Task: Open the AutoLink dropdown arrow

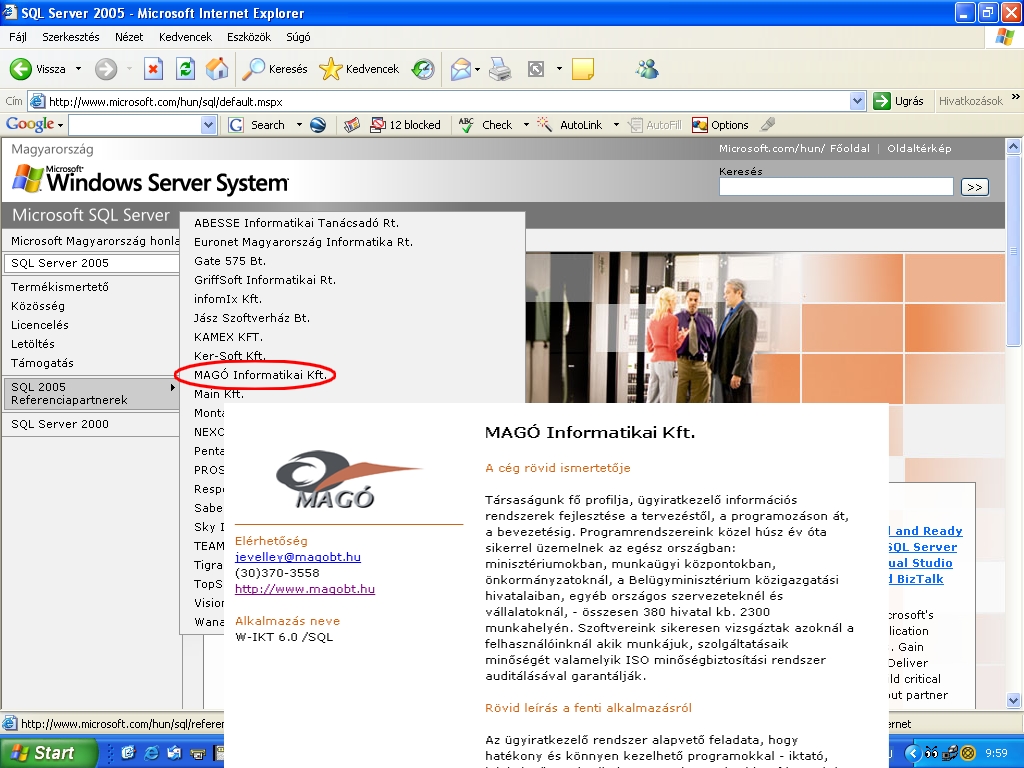Action: pos(616,125)
